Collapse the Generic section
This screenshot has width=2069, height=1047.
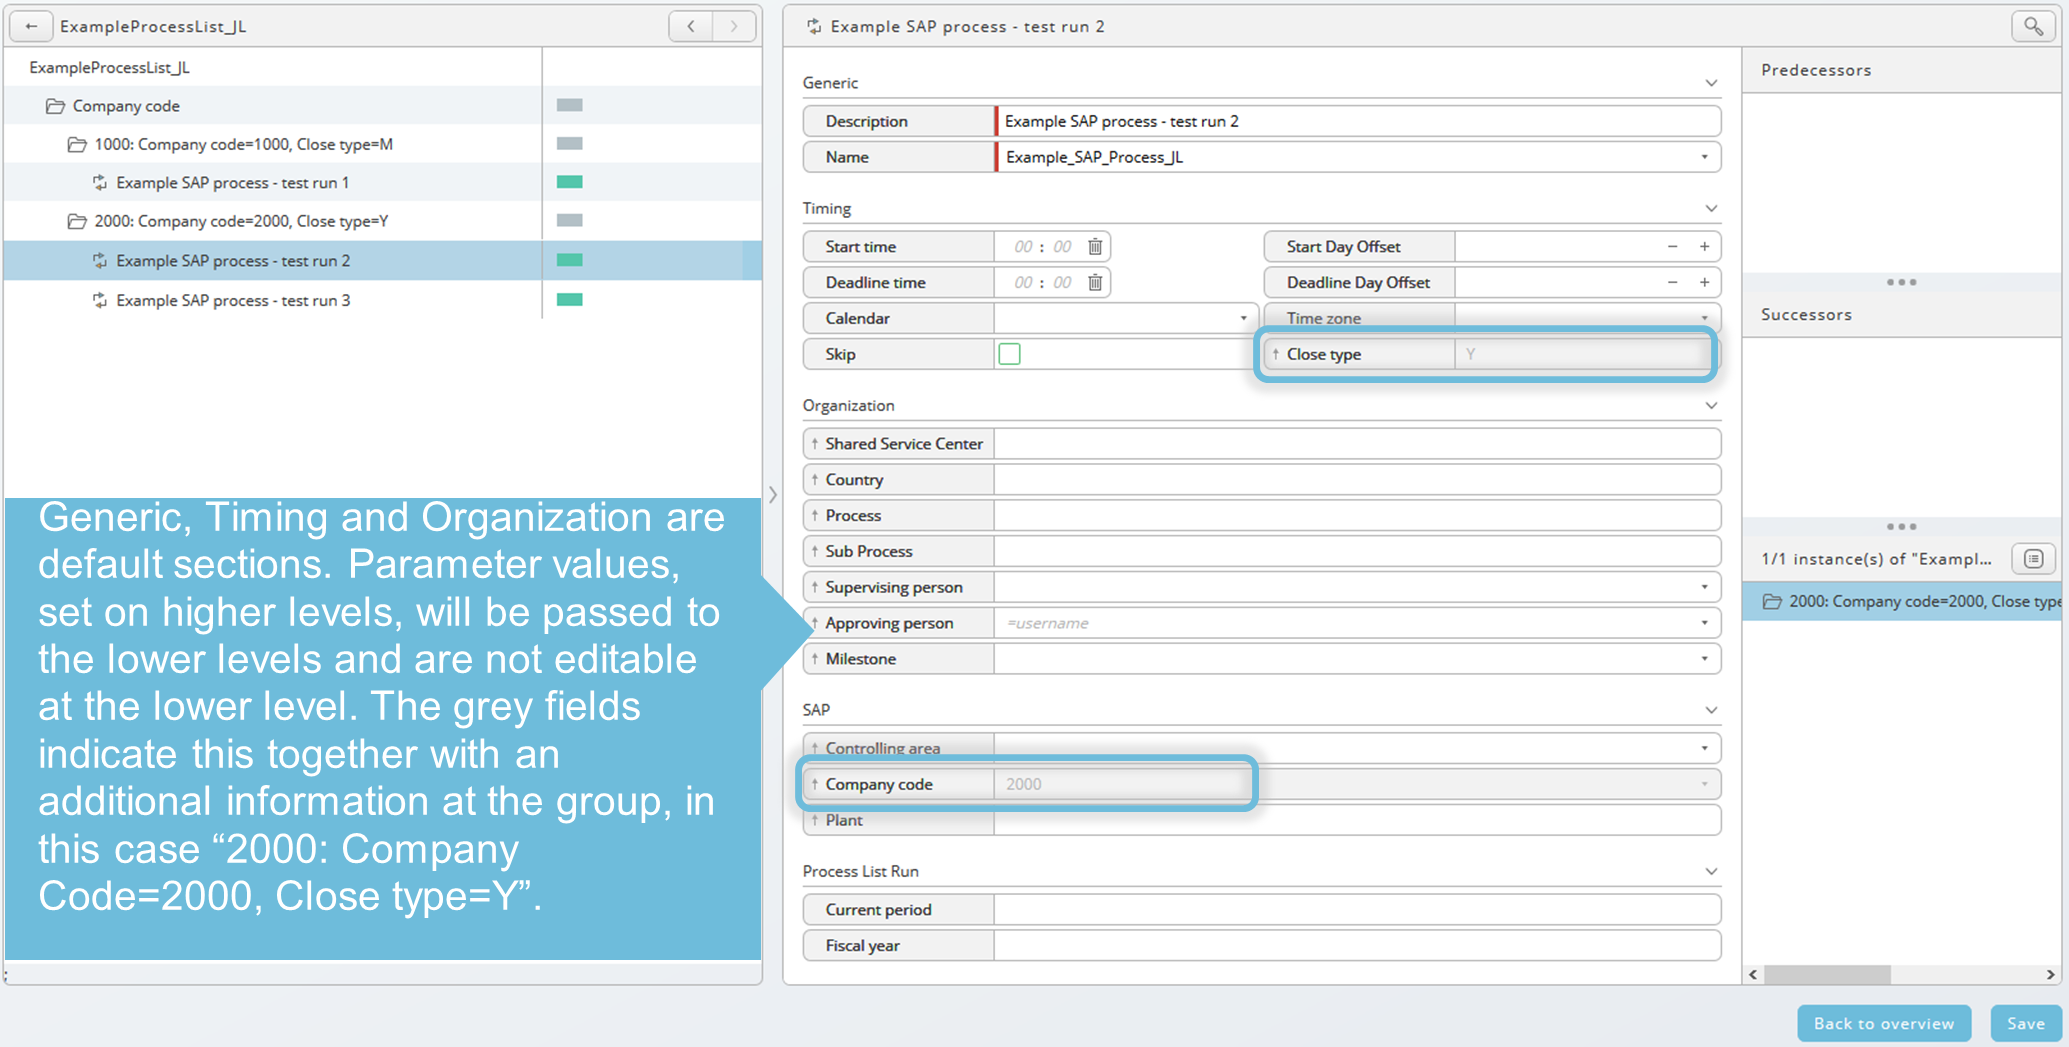coord(1711,83)
